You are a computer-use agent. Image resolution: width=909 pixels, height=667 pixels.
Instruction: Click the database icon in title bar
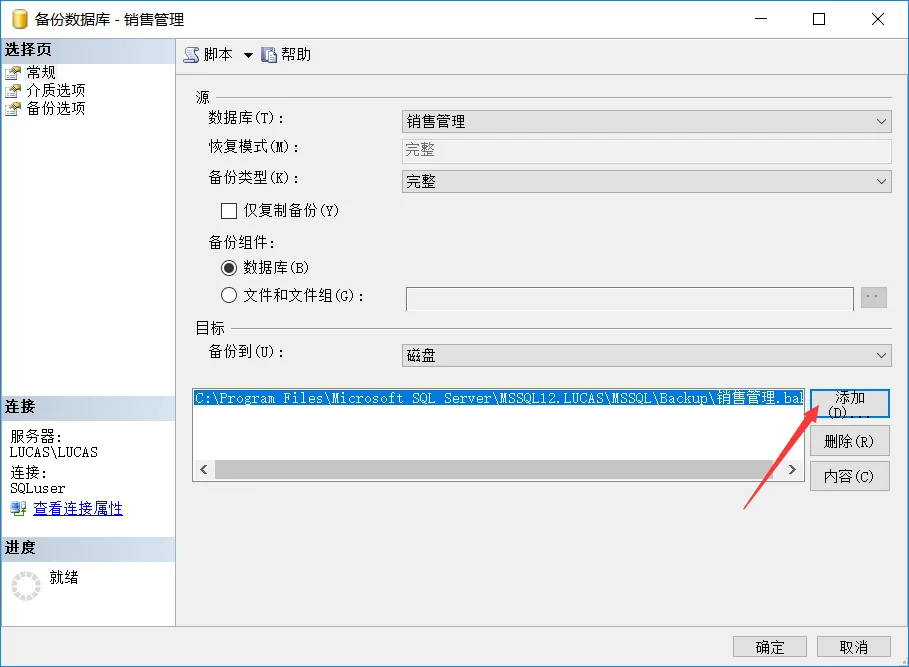tap(20, 19)
